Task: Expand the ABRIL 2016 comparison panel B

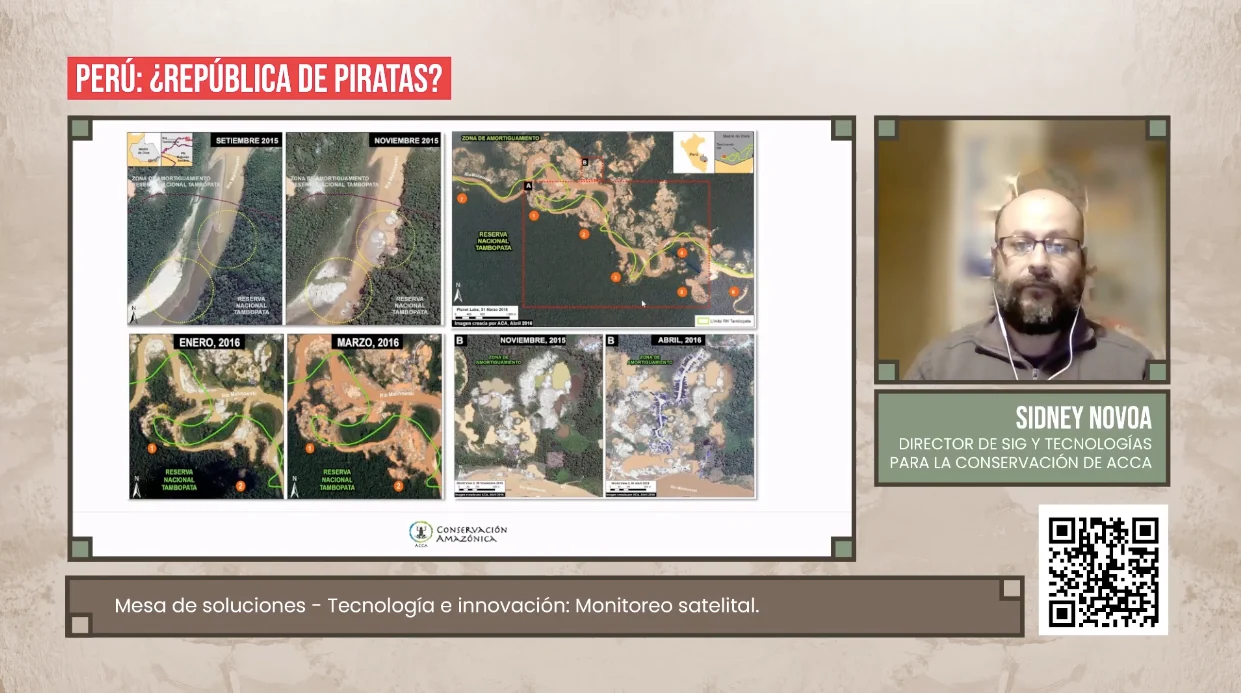Action: click(675, 415)
